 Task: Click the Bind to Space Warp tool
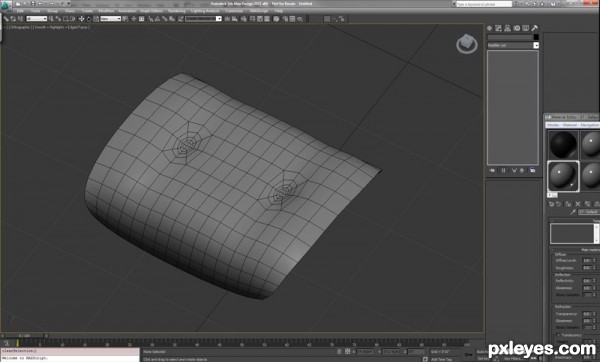point(20,19)
